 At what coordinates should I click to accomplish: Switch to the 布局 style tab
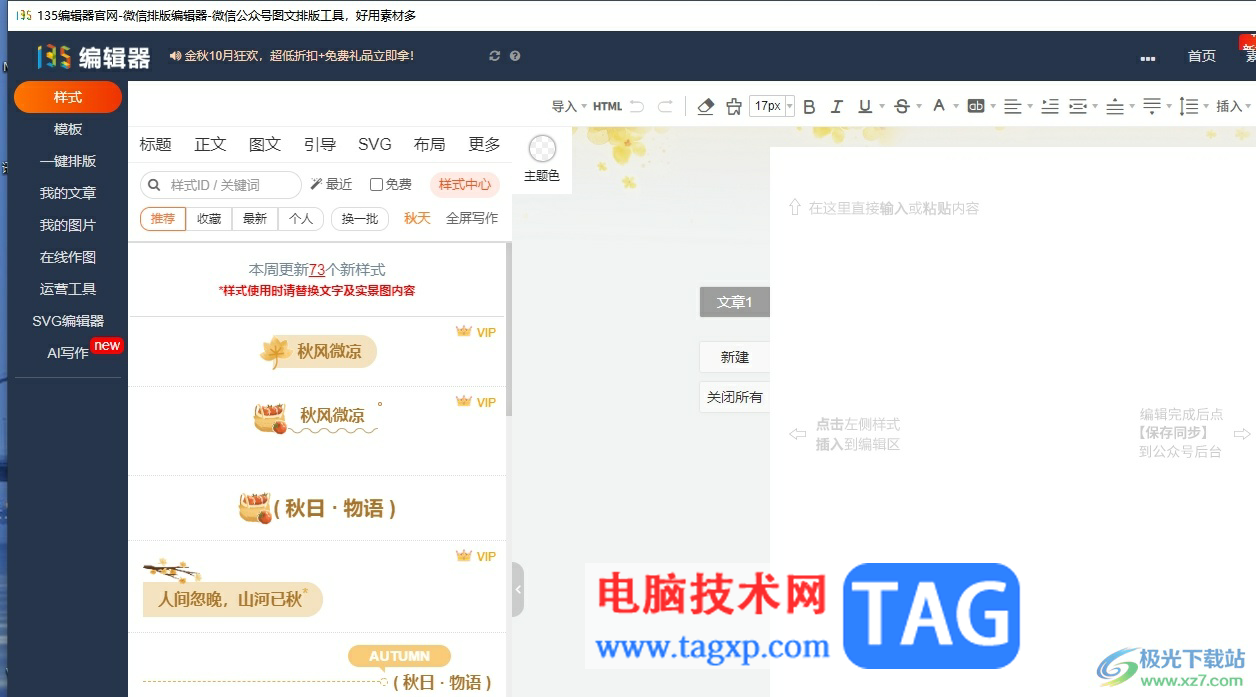tap(429, 144)
